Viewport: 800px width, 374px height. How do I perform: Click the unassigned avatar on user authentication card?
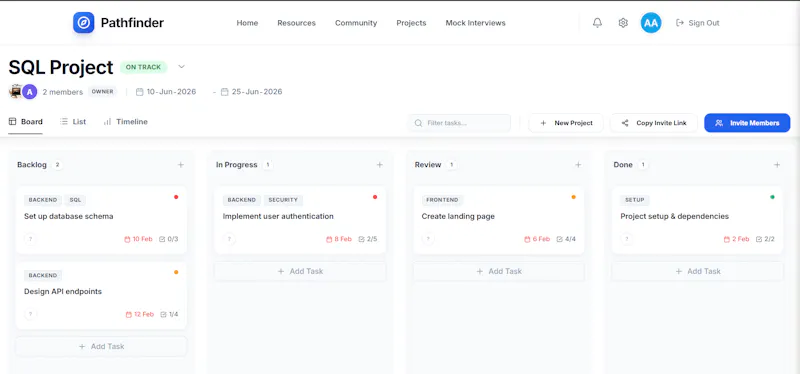[x=230, y=239]
